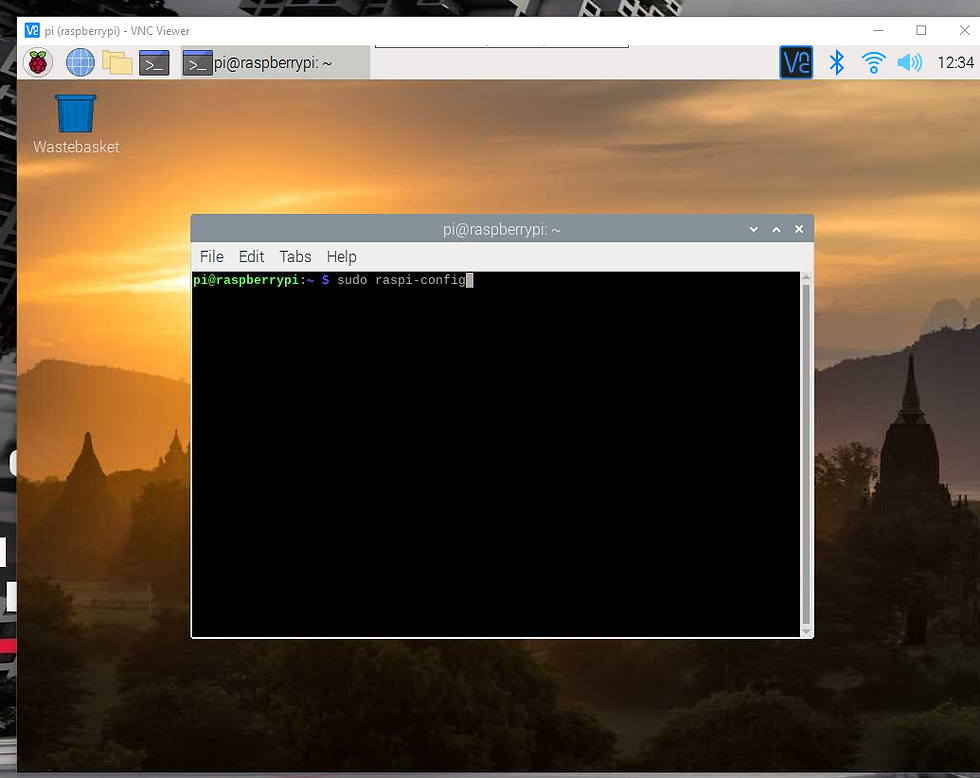Open the terminal Edit menu
980x778 pixels.
pyautogui.click(x=251, y=257)
